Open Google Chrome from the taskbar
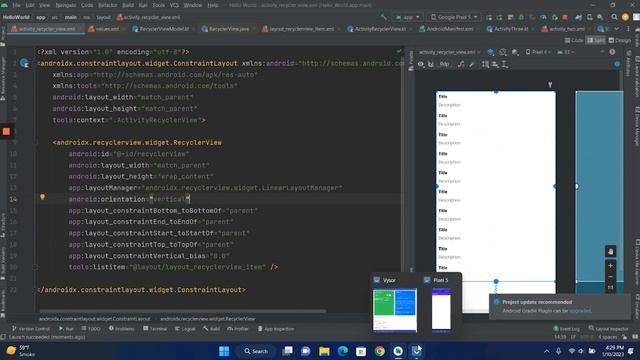The width and height of the screenshot is (640, 360). [x=380, y=351]
